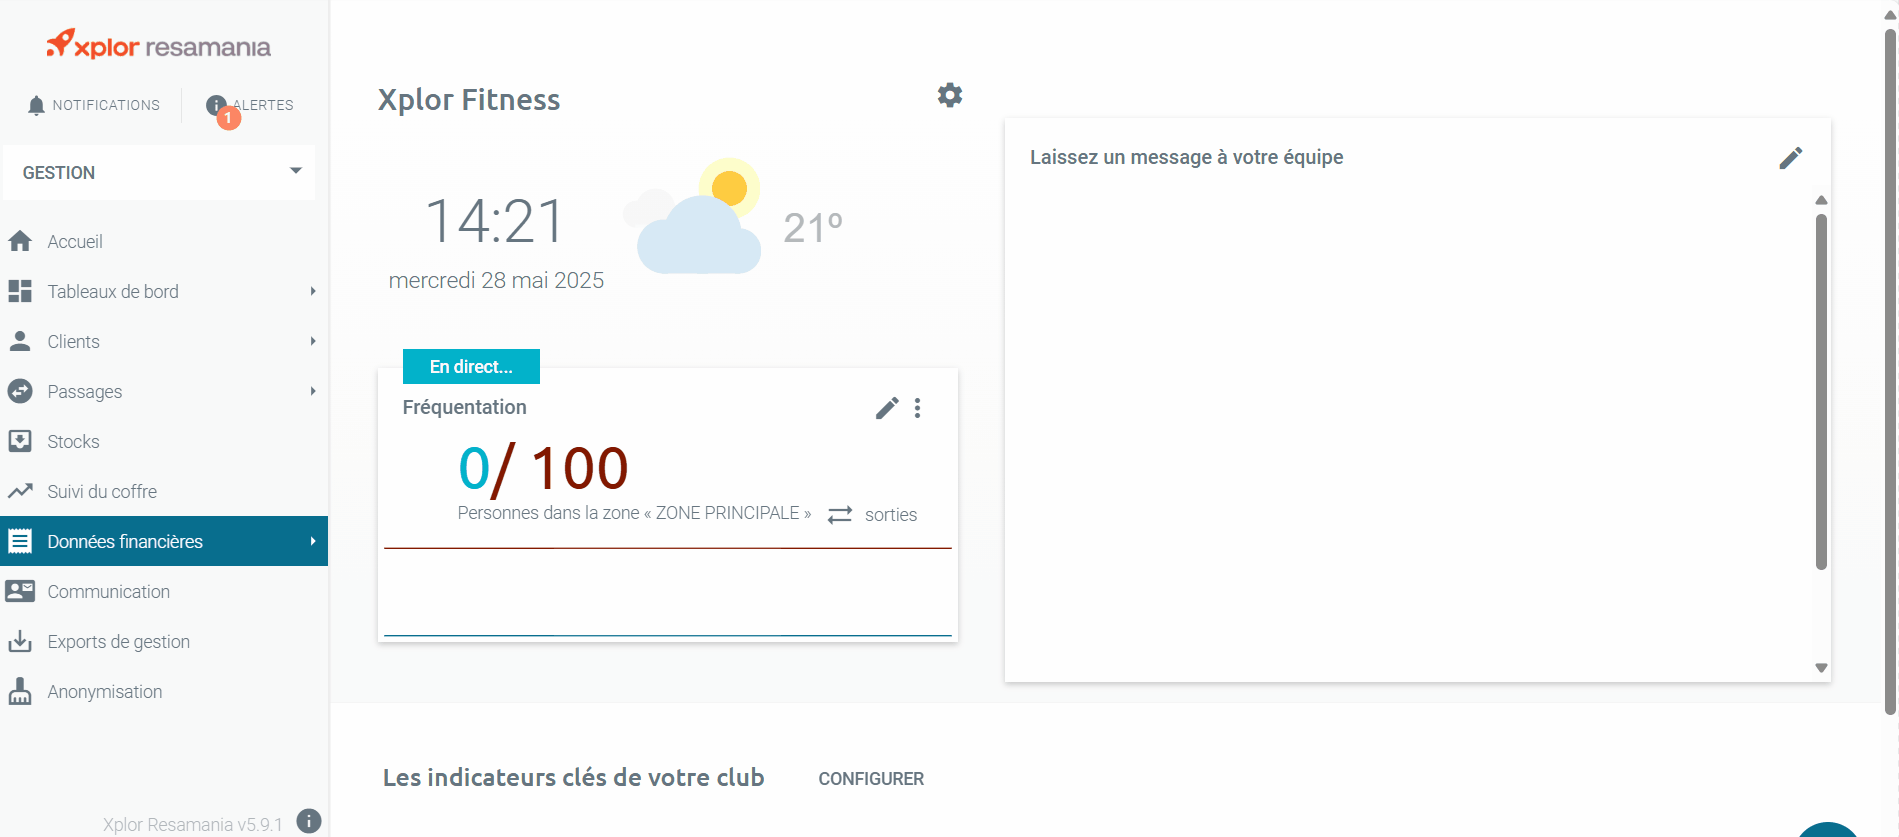1899x837 pixels.
Task: Open the GESTION module dropdown
Action: tap(159, 172)
